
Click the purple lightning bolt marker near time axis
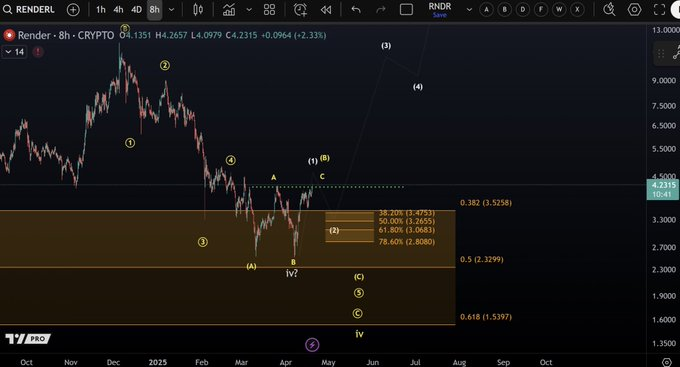(312, 345)
